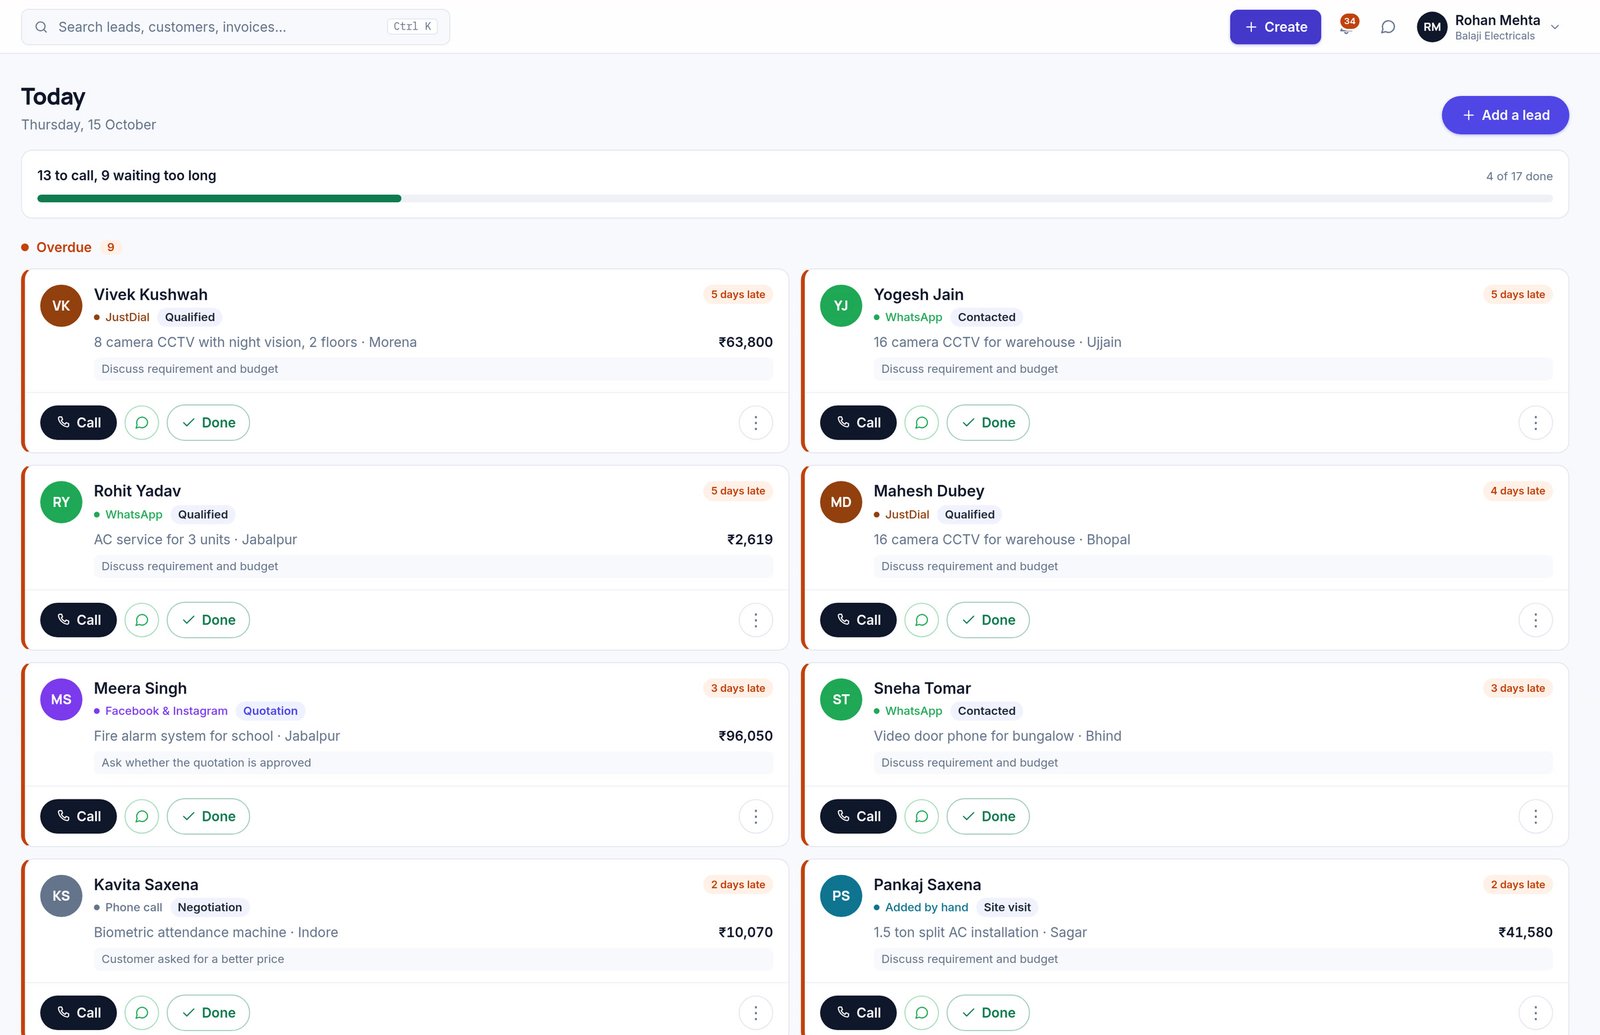Viewport: 1600px width, 1035px height.
Task: Message Rohit Yadav using chat icon
Action: (142, 620)
